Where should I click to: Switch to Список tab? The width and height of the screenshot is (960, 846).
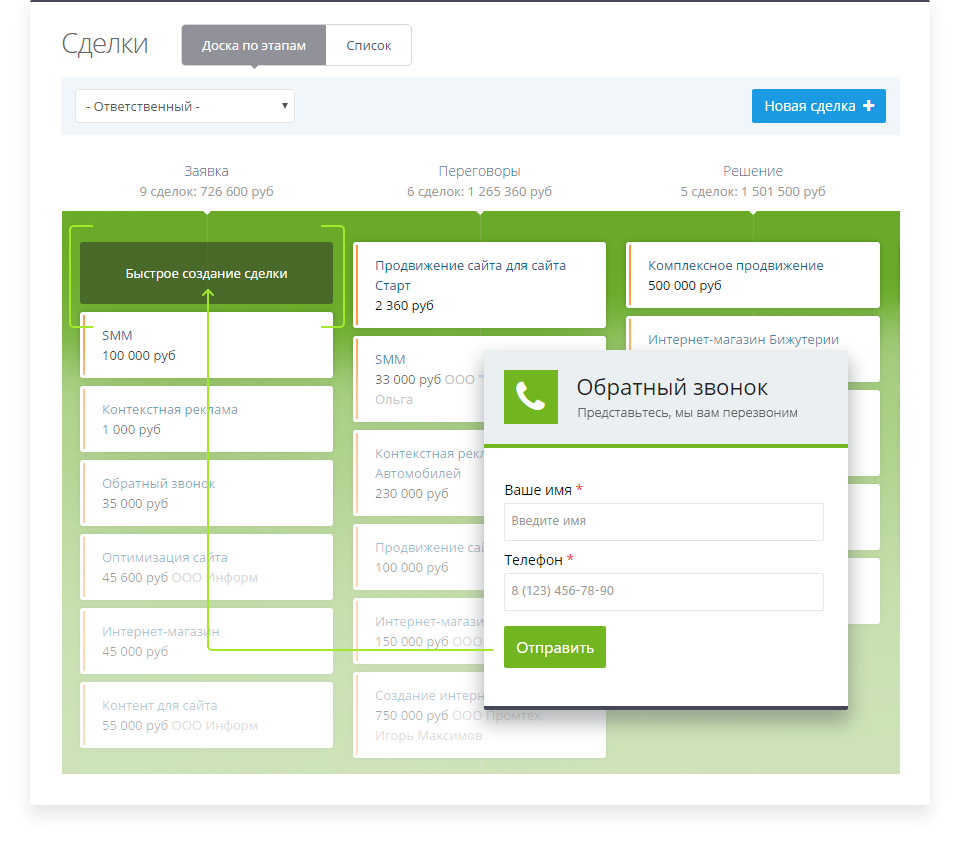coord(369,45)
